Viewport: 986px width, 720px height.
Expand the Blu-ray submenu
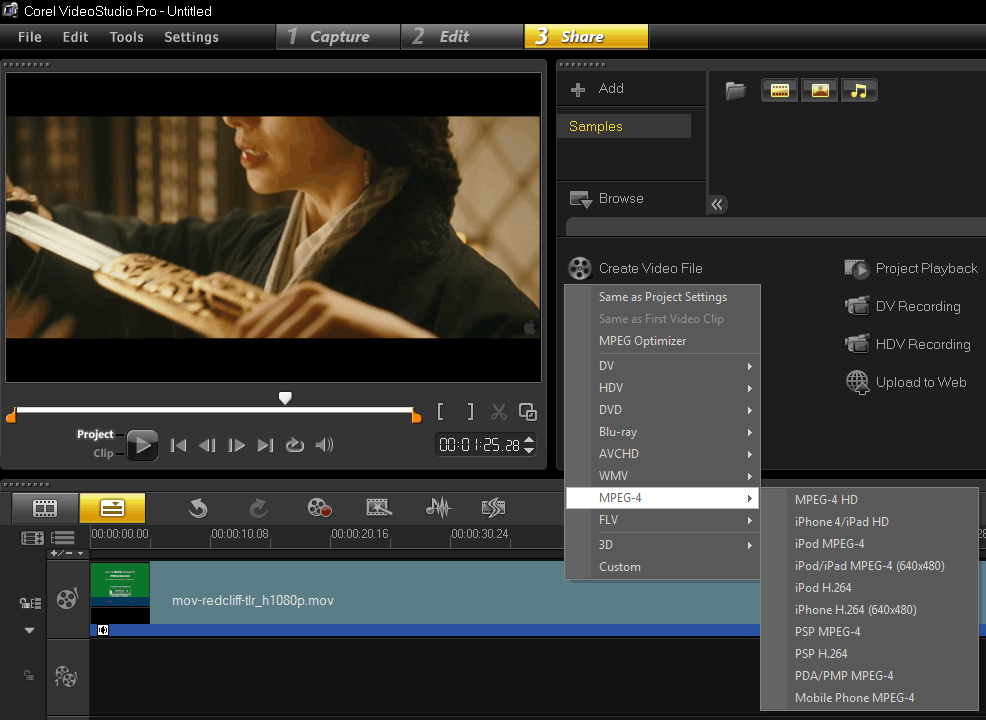click(x=663, y=432)
